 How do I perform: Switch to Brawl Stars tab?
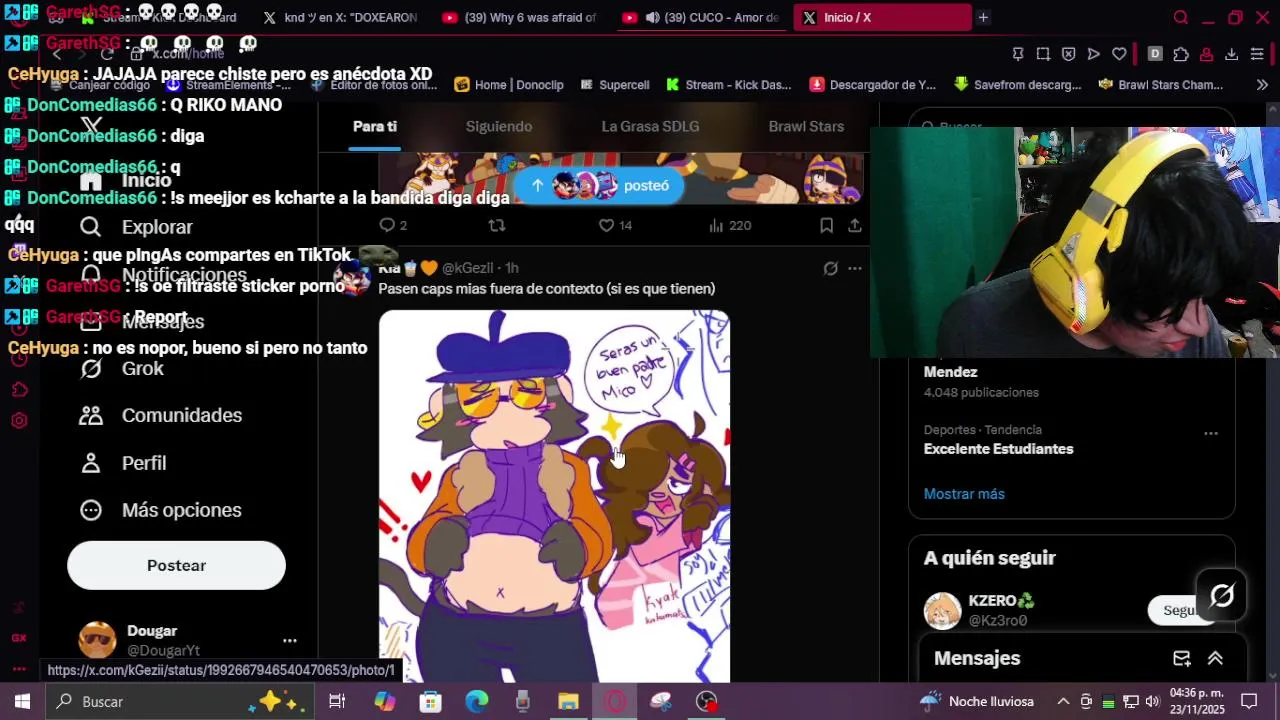click(806, 127)
